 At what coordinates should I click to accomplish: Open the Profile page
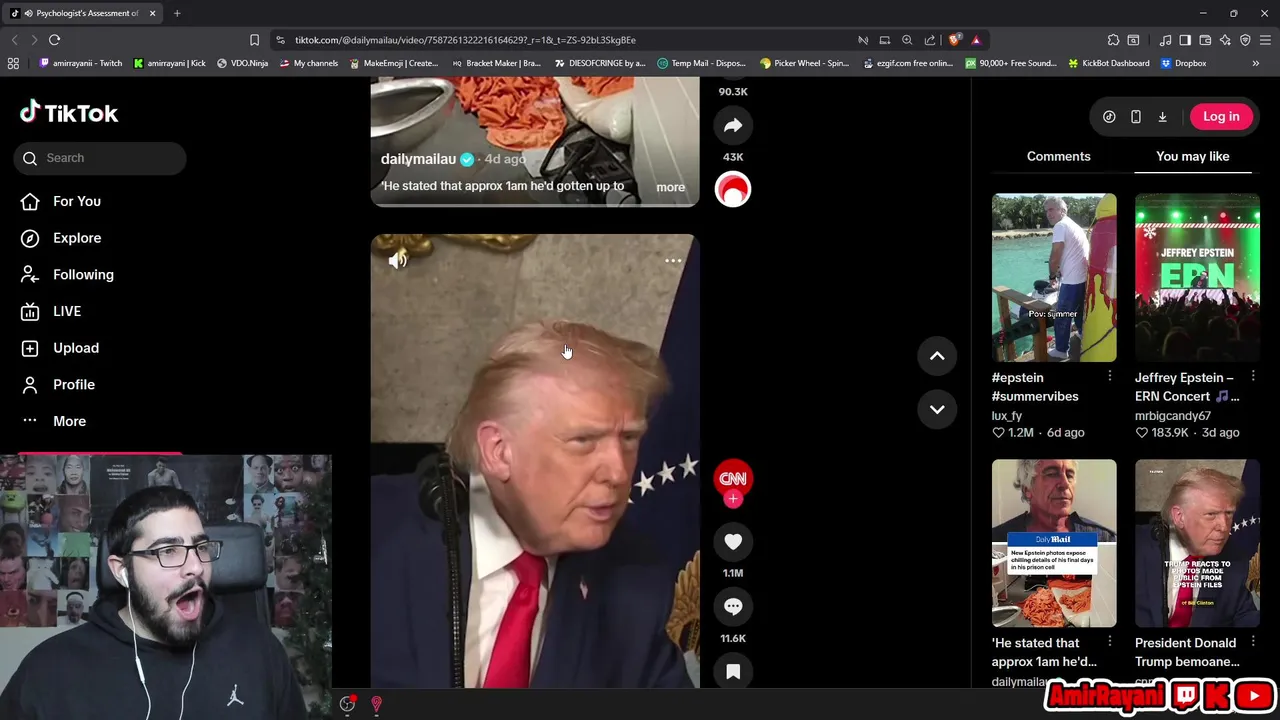click(74, 384)
